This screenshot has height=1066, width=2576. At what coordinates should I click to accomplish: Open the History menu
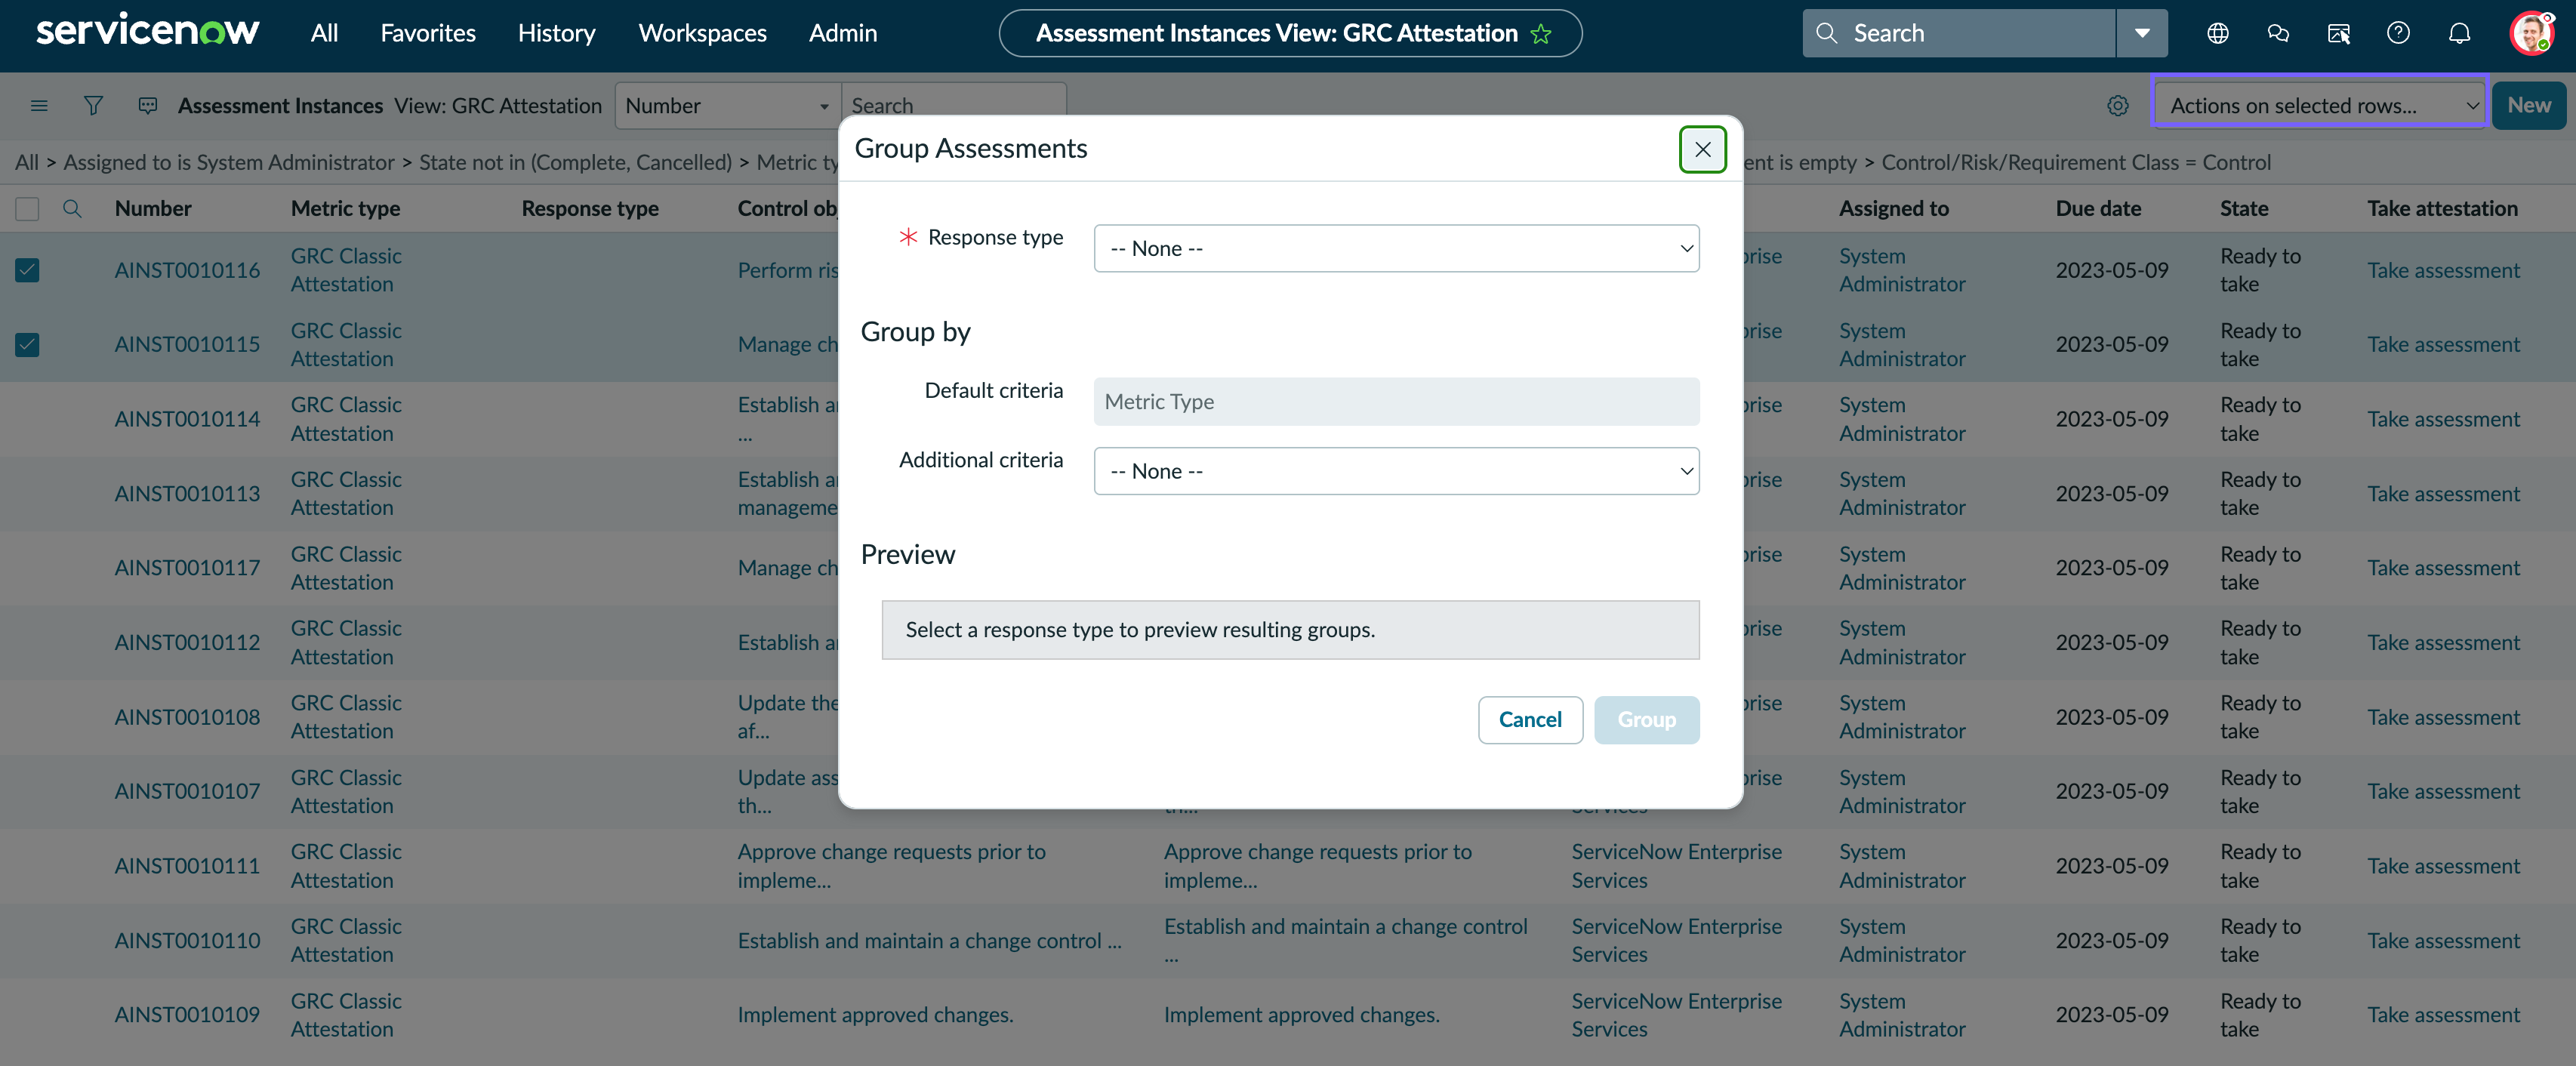point(556,33)
